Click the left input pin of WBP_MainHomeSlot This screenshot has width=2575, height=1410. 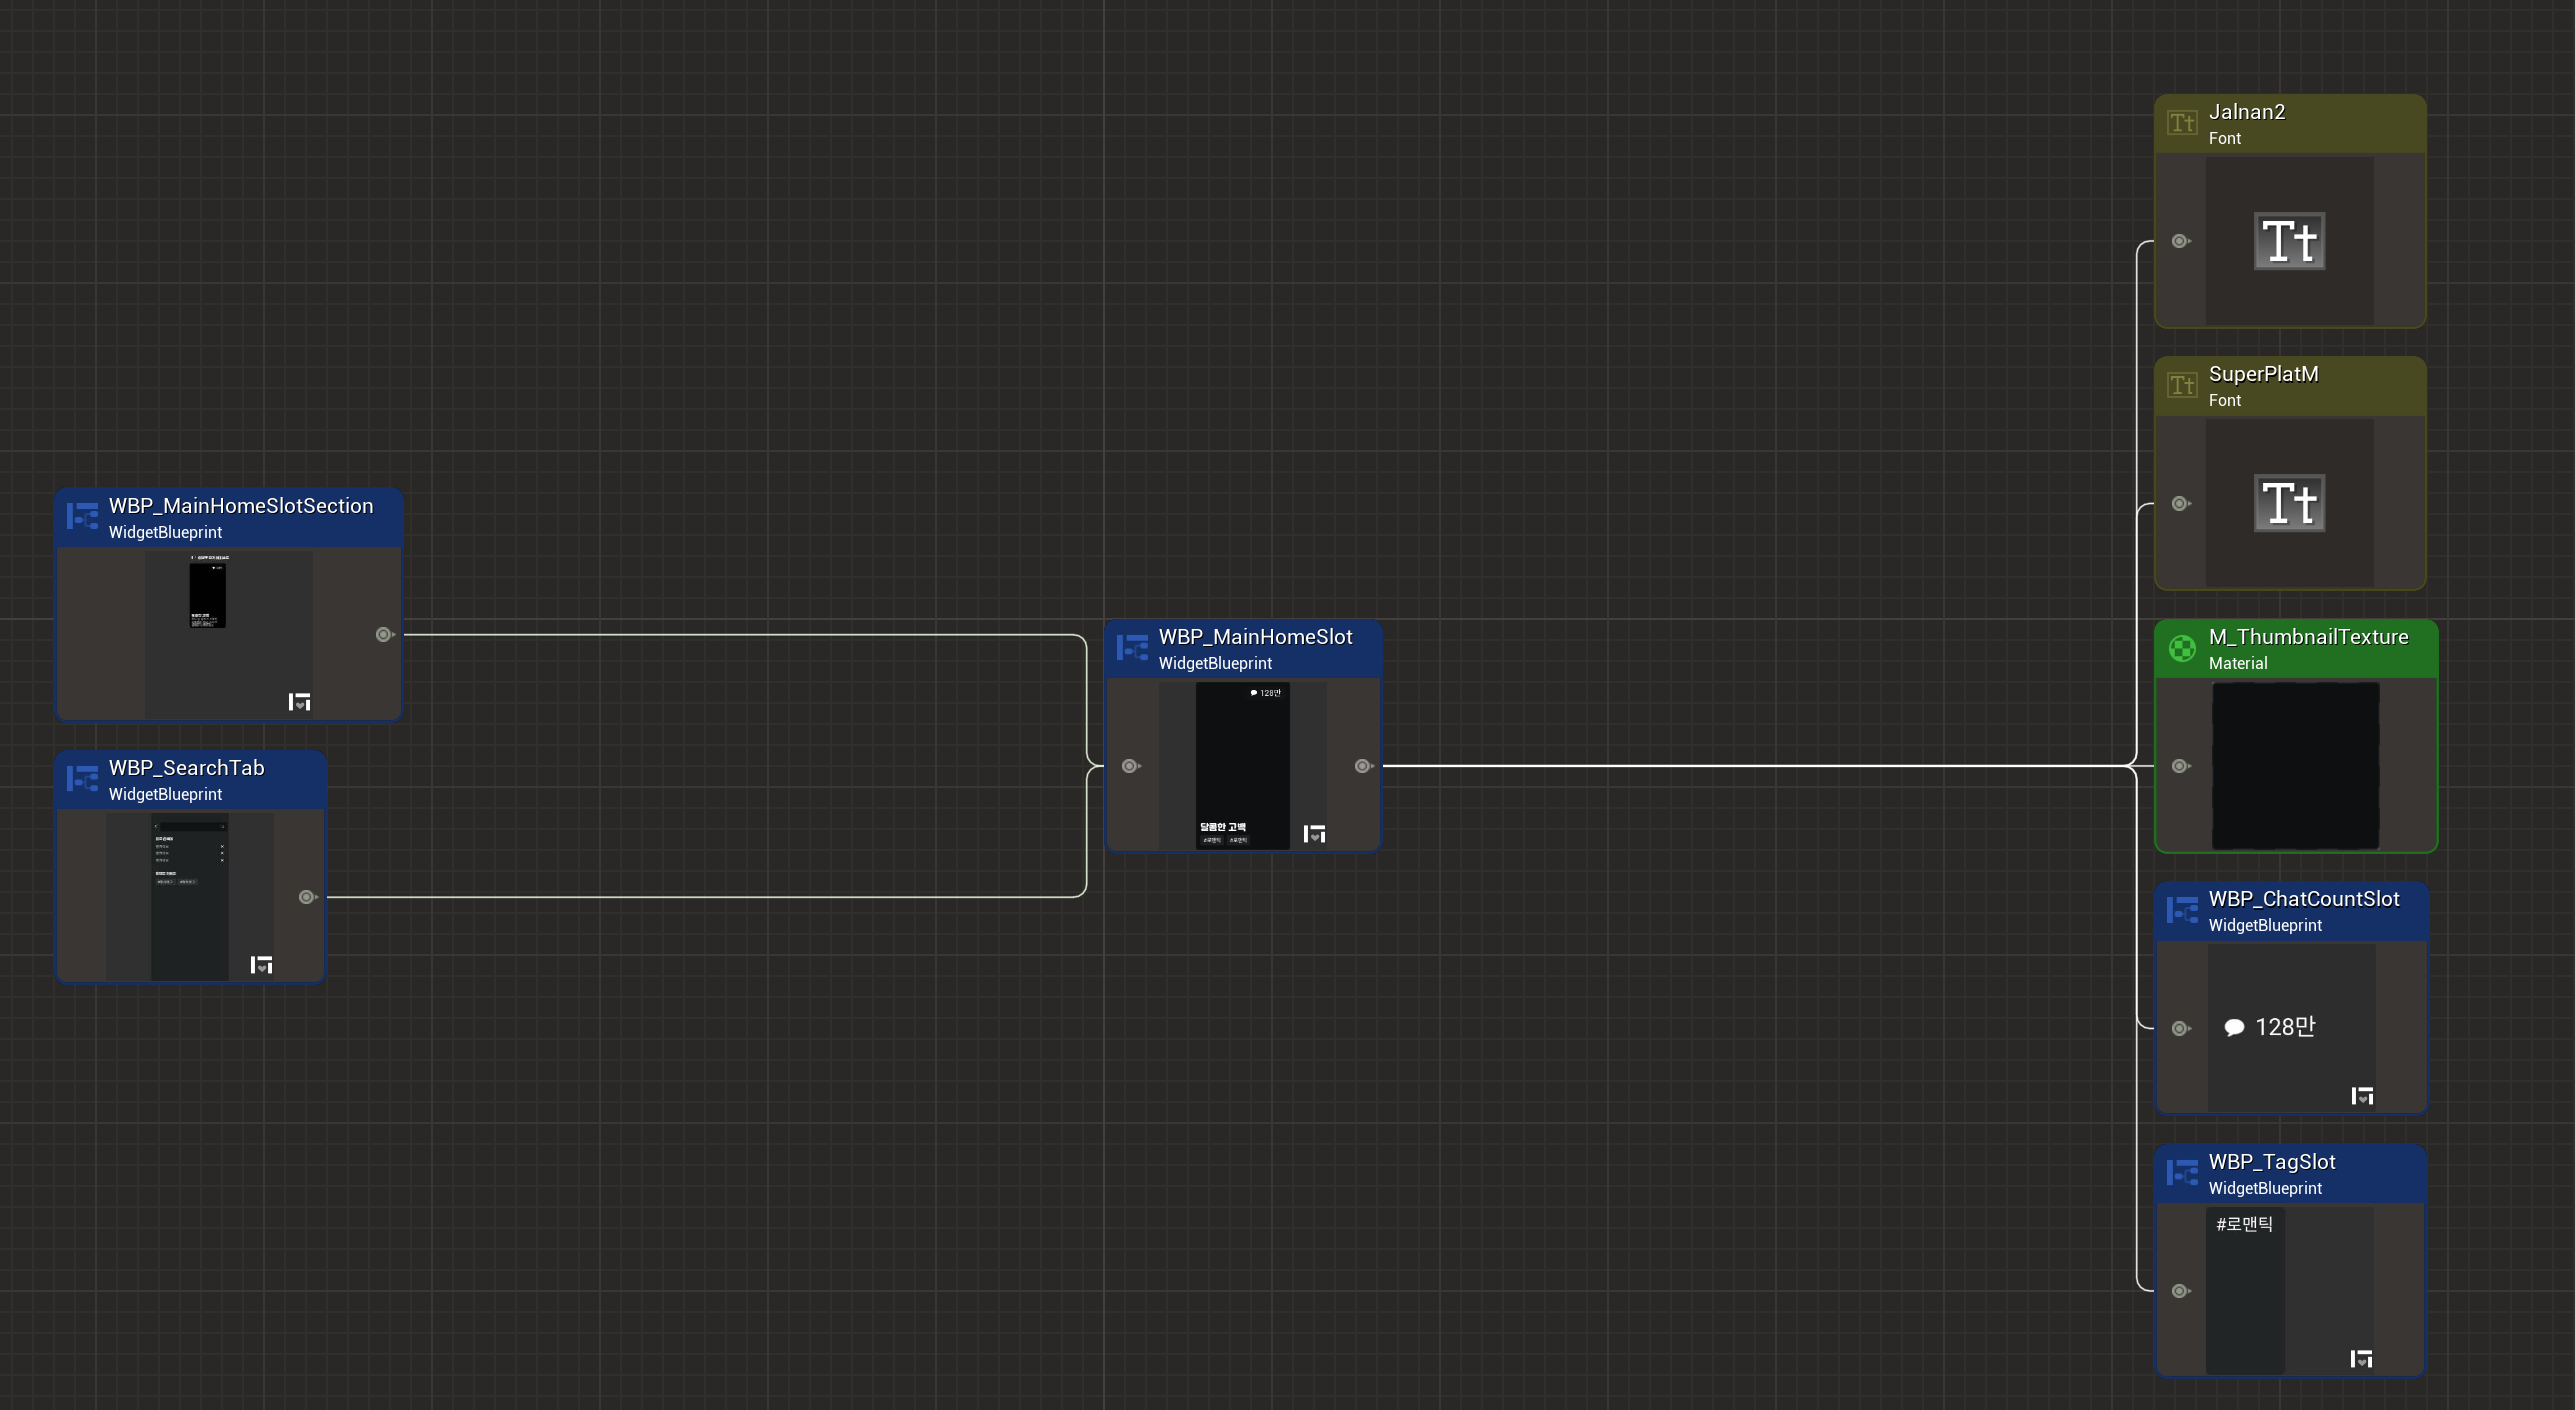tap(1130, 766)
